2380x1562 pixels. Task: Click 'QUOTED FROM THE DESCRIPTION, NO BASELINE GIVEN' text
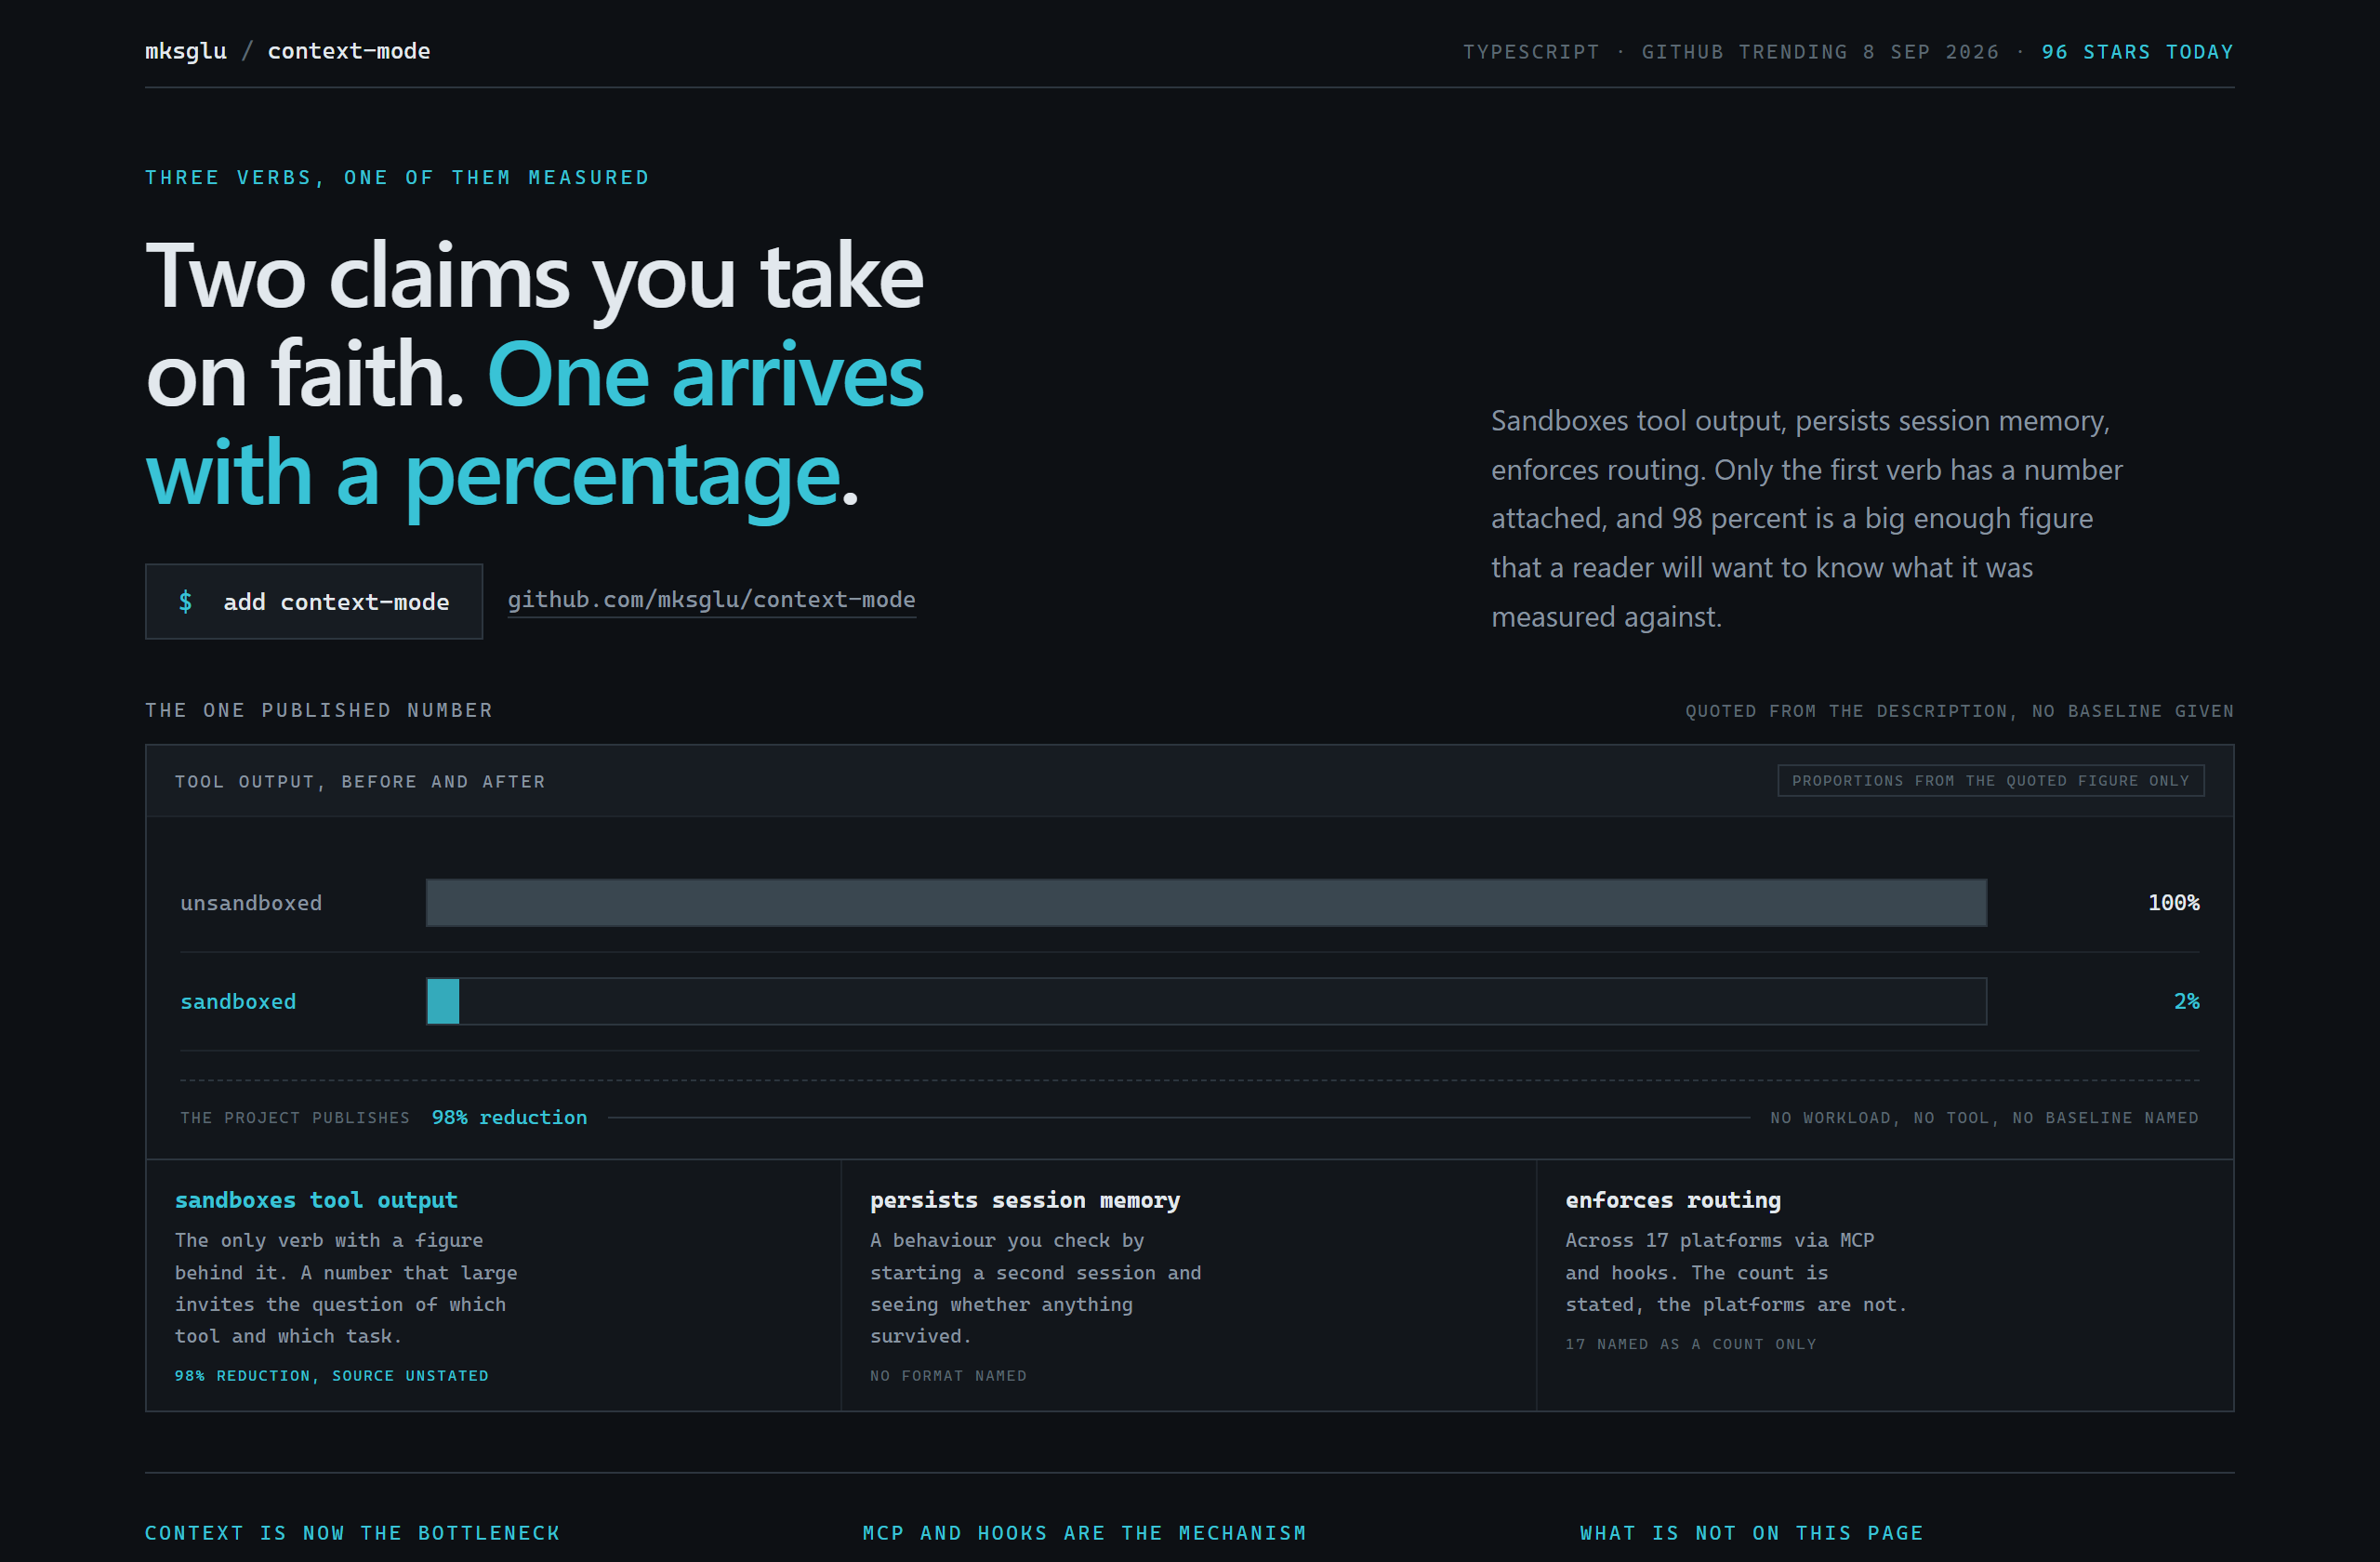[1959, 711]
